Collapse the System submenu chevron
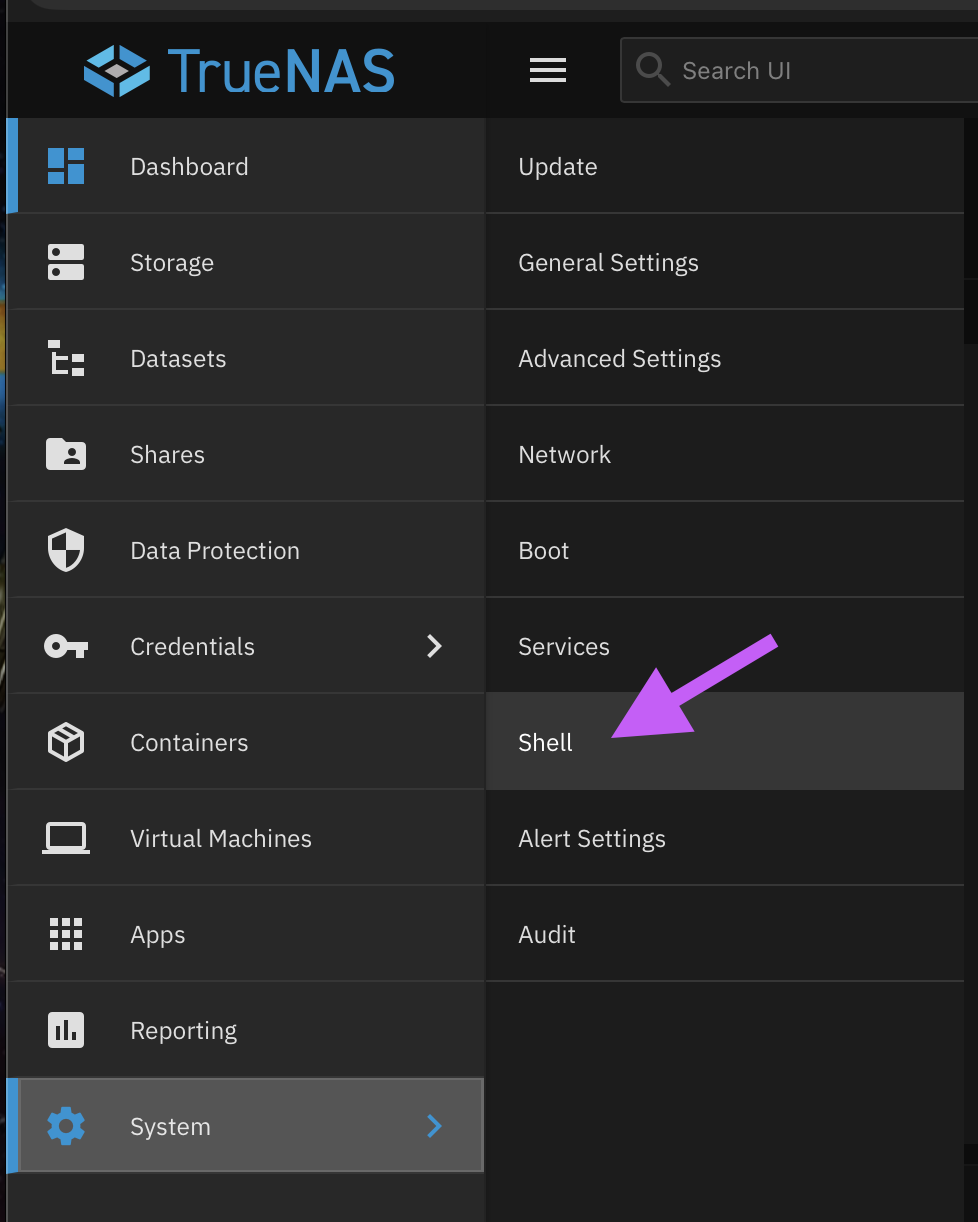This screenshot has width=978, height=1222. click(434, 1126)
